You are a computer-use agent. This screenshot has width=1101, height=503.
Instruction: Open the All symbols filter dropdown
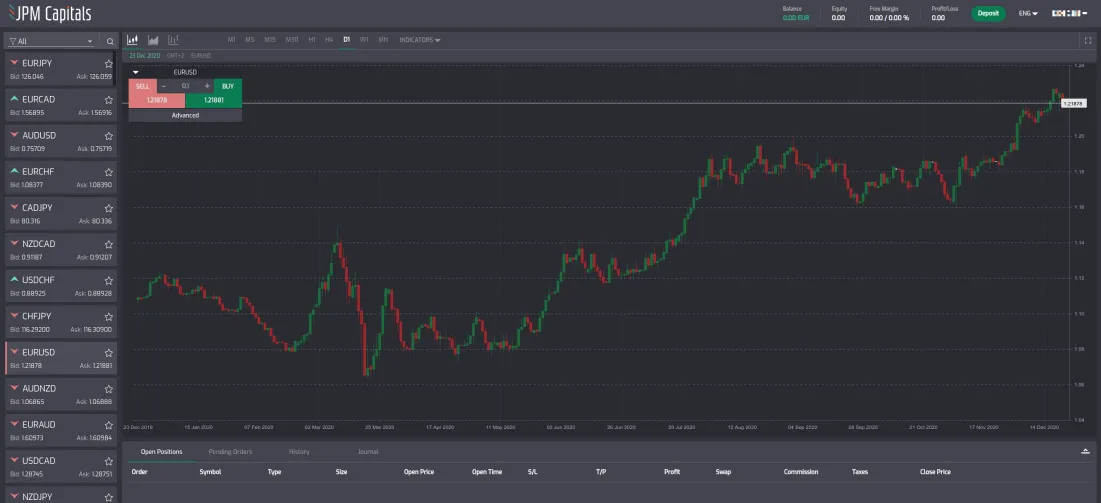(x=51, y=41)
